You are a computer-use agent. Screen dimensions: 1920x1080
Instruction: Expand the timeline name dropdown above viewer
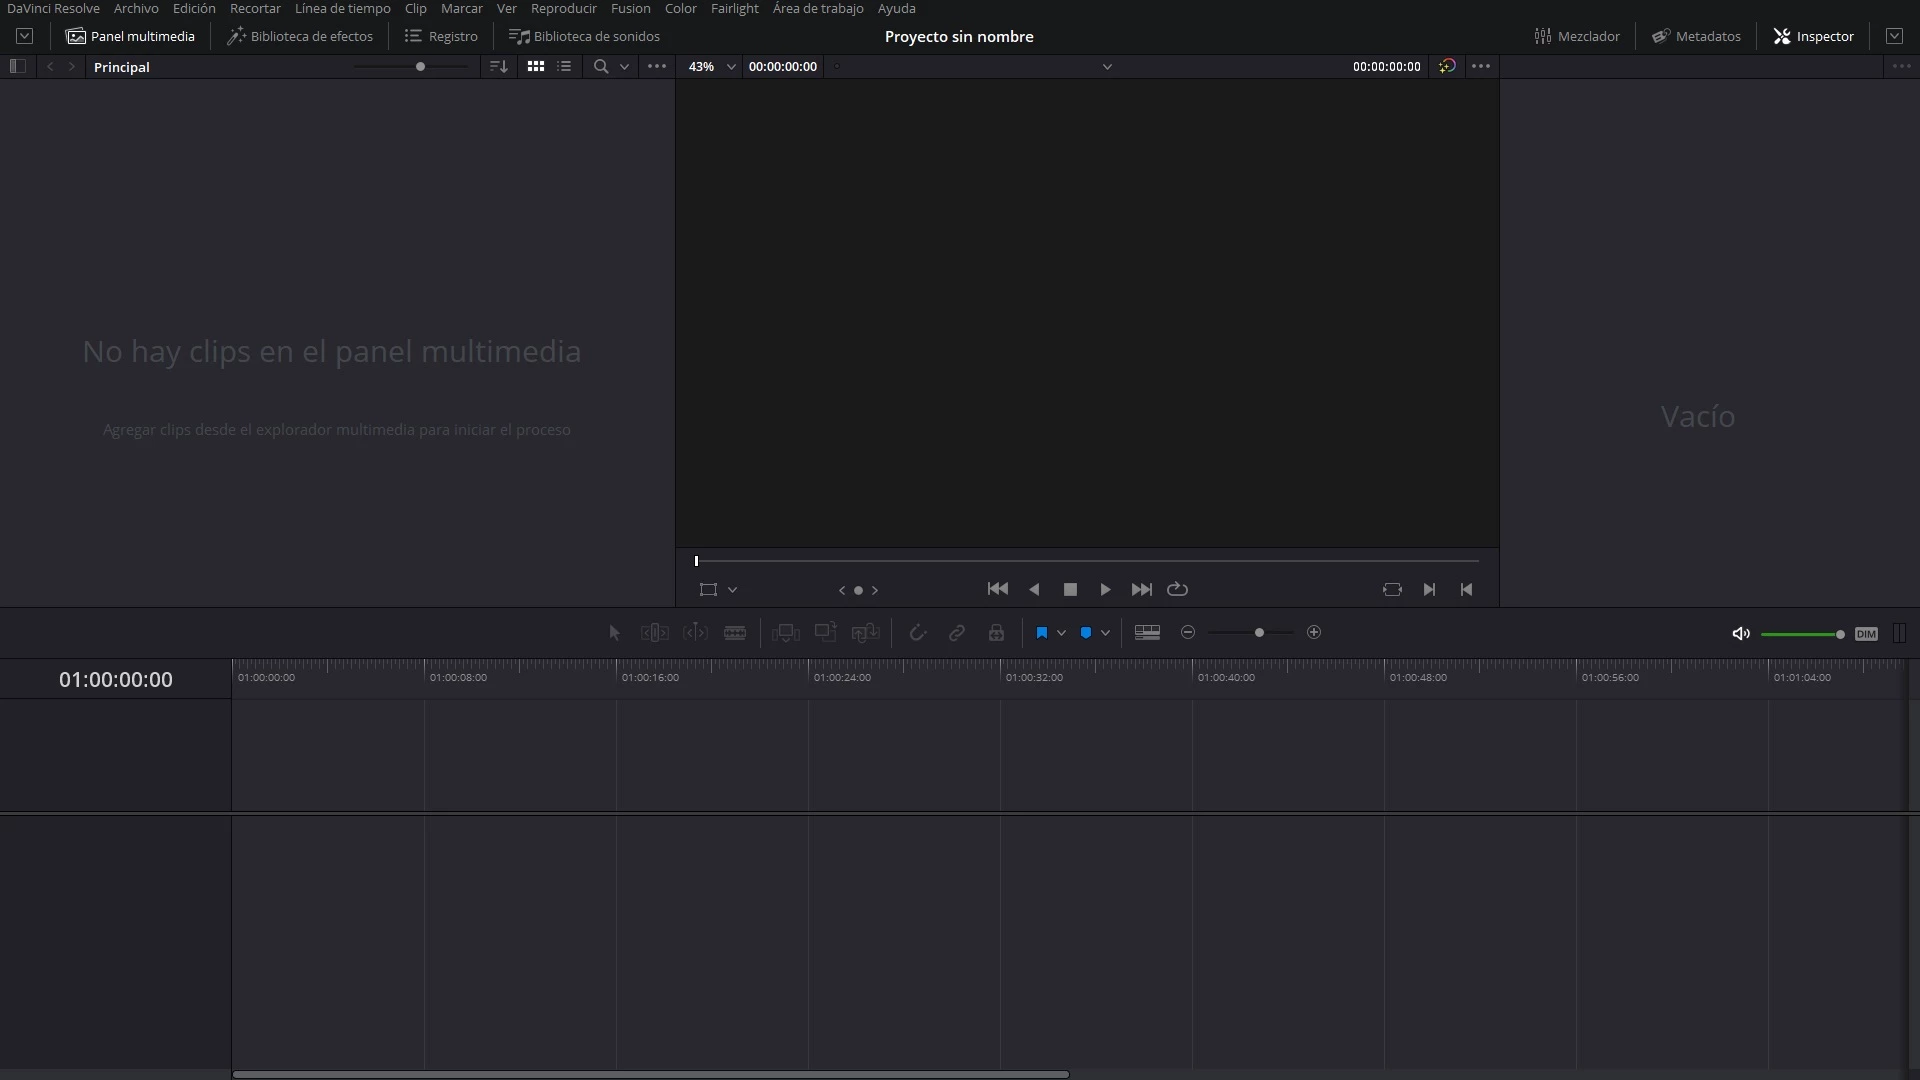(x=1107, y=67)
